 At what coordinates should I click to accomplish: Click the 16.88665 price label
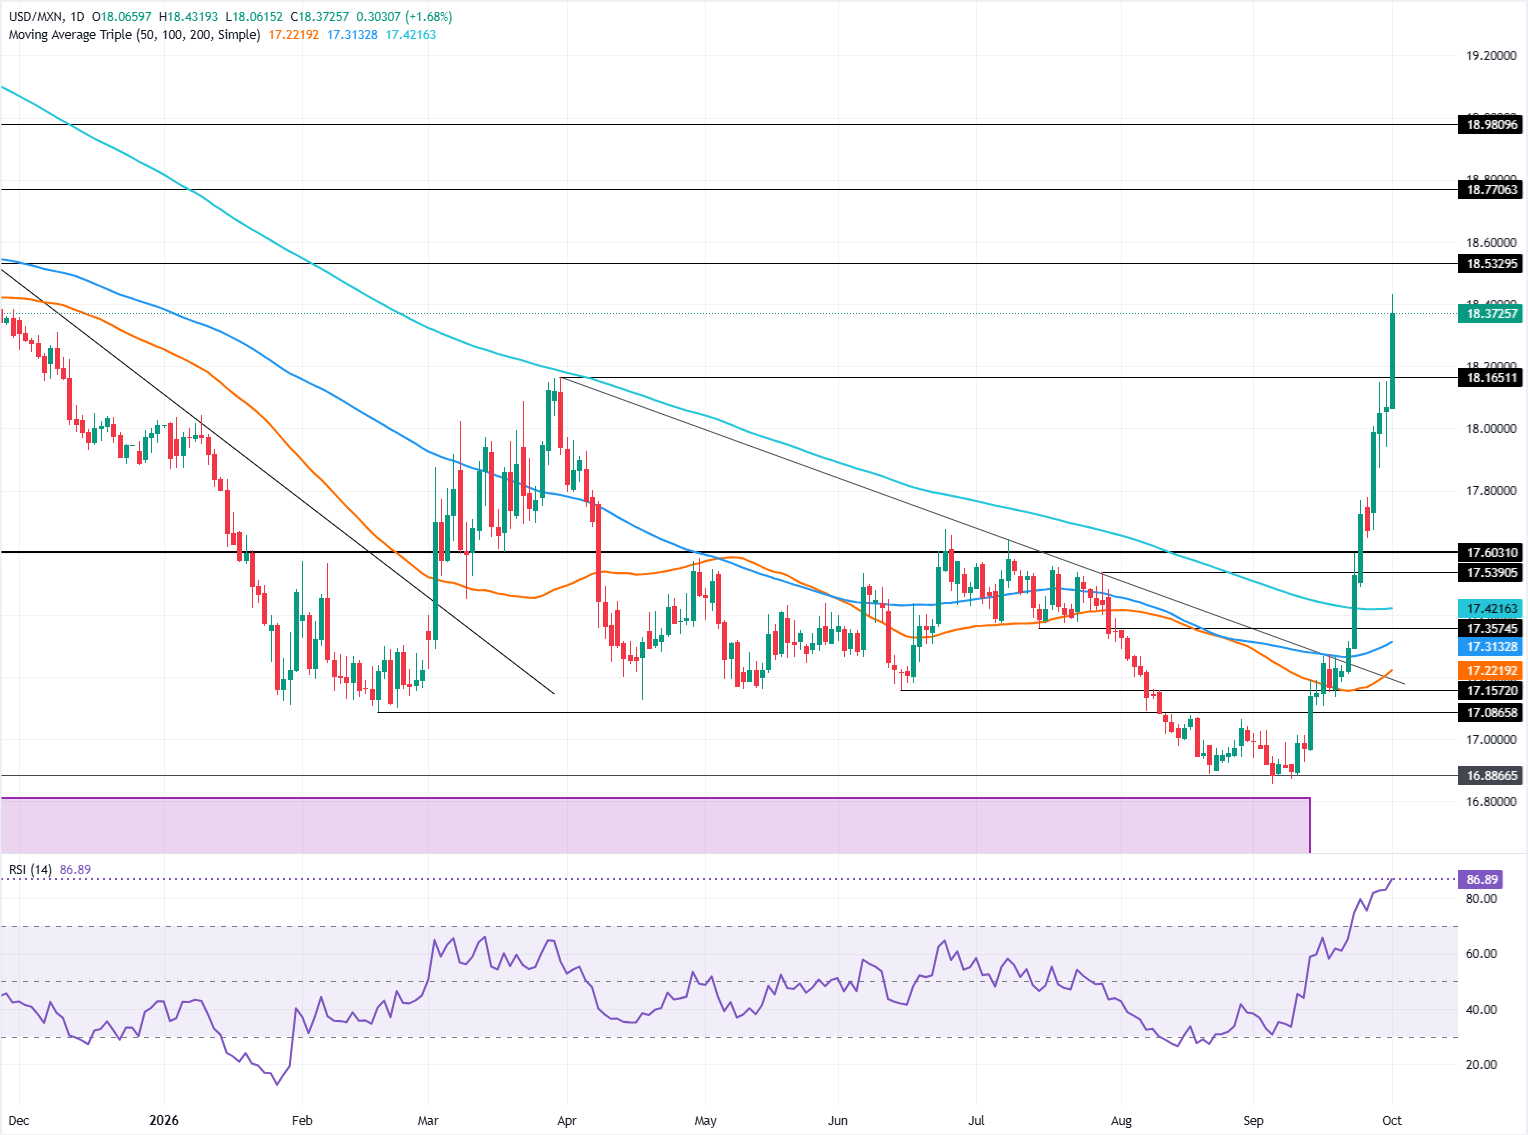click(1491, 776)
